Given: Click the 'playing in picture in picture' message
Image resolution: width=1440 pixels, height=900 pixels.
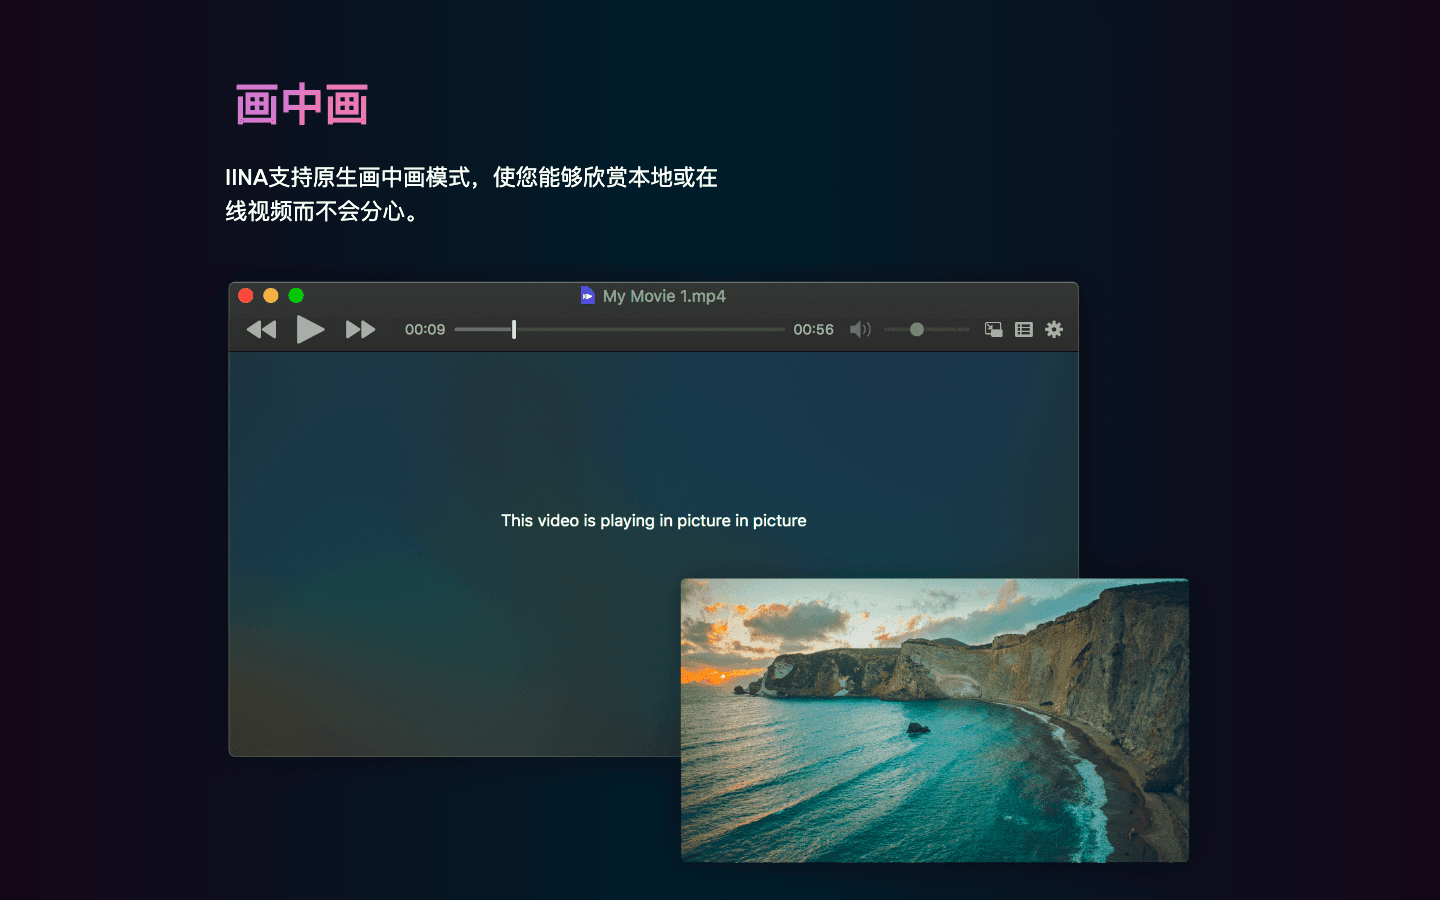Looking at the screenshot, I should 654,520.
